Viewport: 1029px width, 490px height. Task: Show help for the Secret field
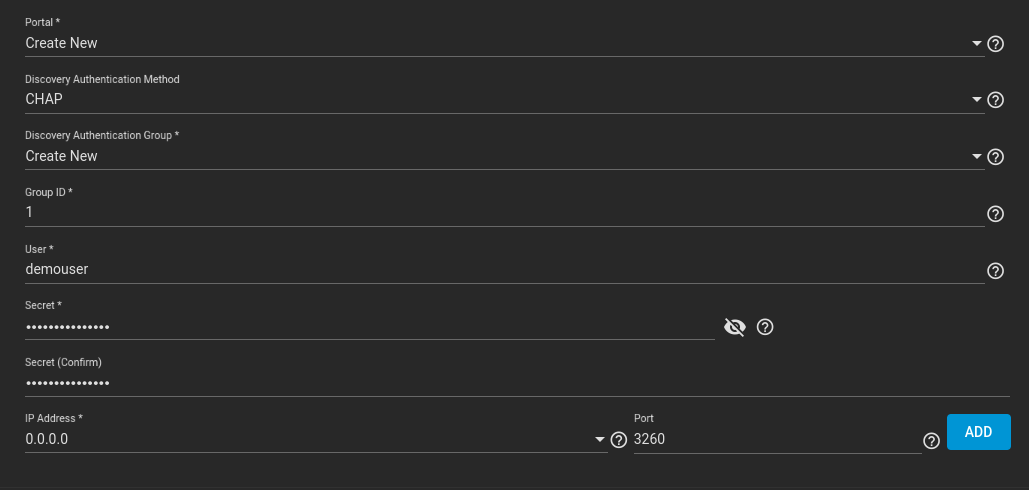[x=765, y=327]
